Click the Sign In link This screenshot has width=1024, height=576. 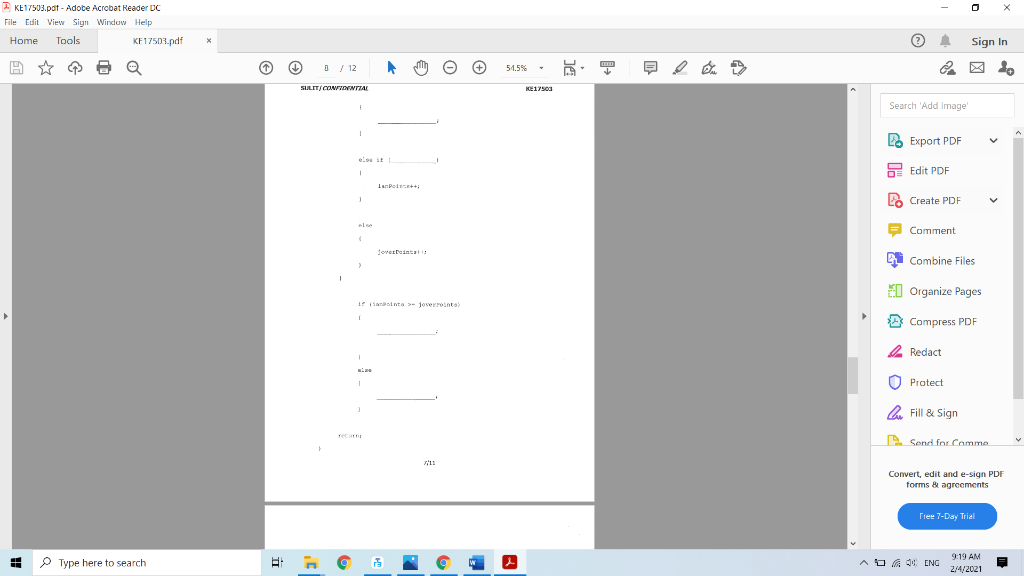(989, 41)
